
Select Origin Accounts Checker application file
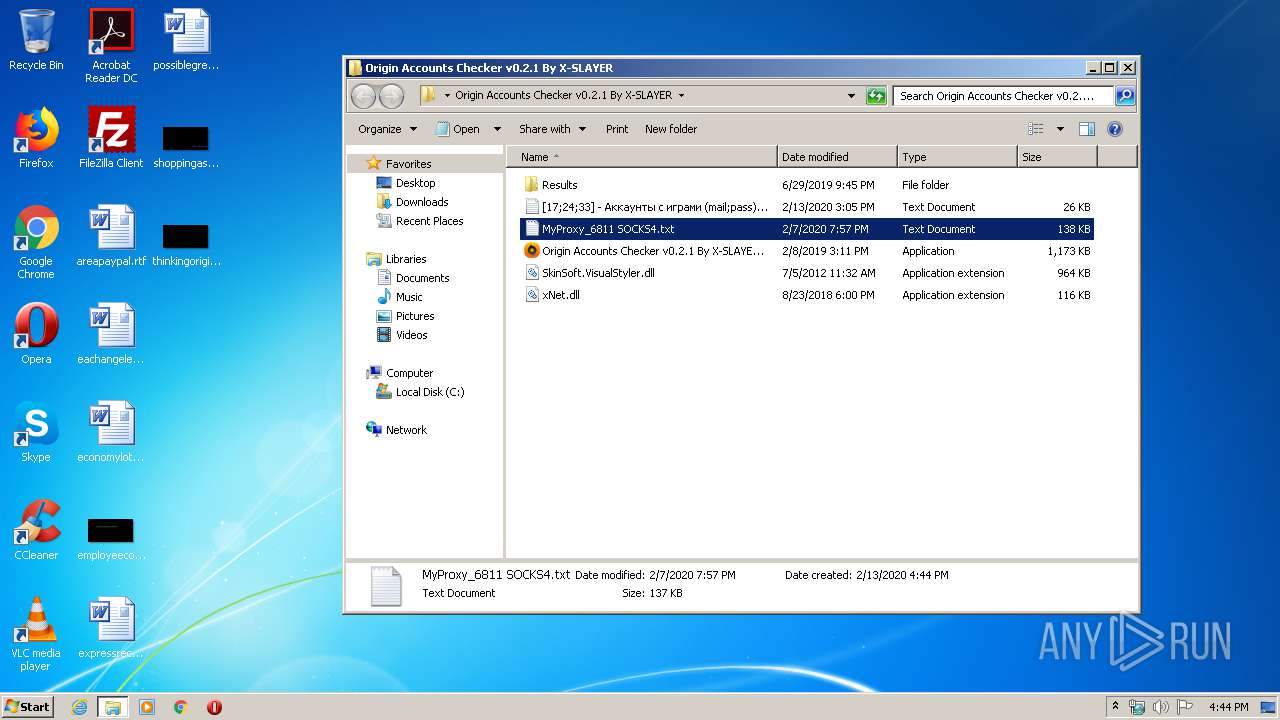pyautogui.click(x=807, y=251)
